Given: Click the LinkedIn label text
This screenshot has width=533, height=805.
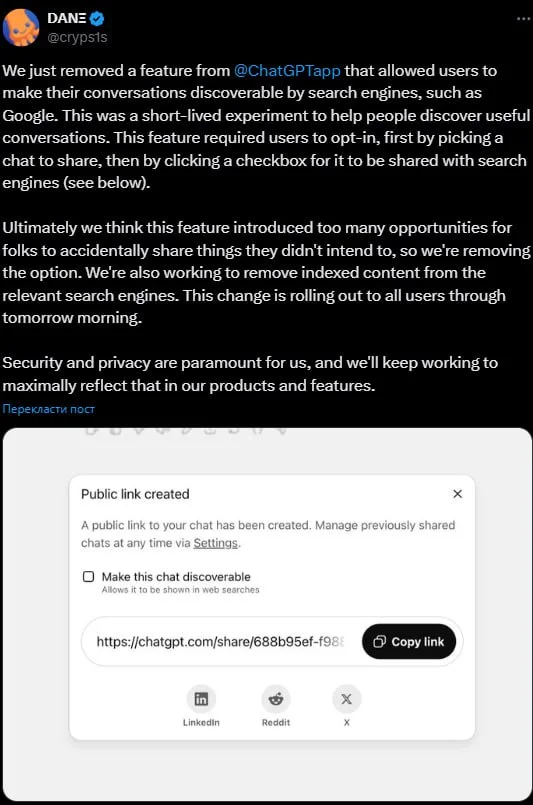Looking at the screenshot, I should [x=201, y=722].
